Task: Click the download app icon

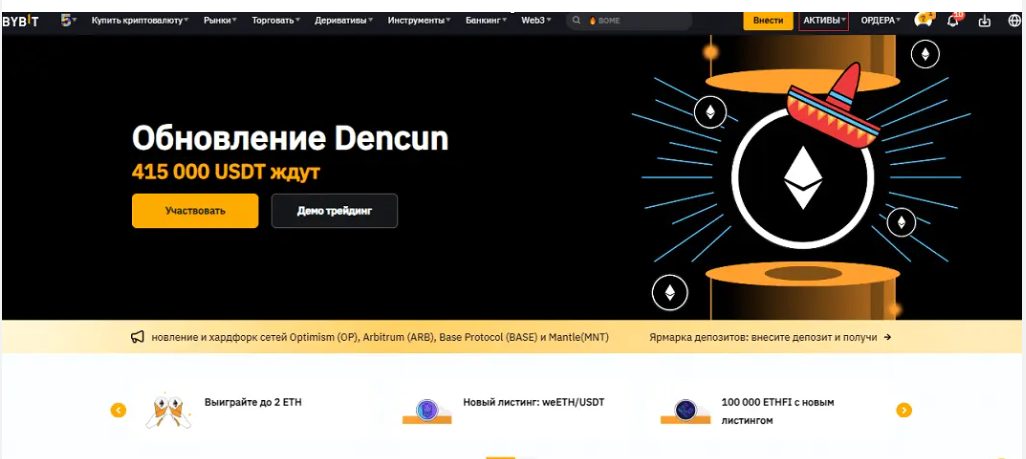Action: click(x=984, y=21)
